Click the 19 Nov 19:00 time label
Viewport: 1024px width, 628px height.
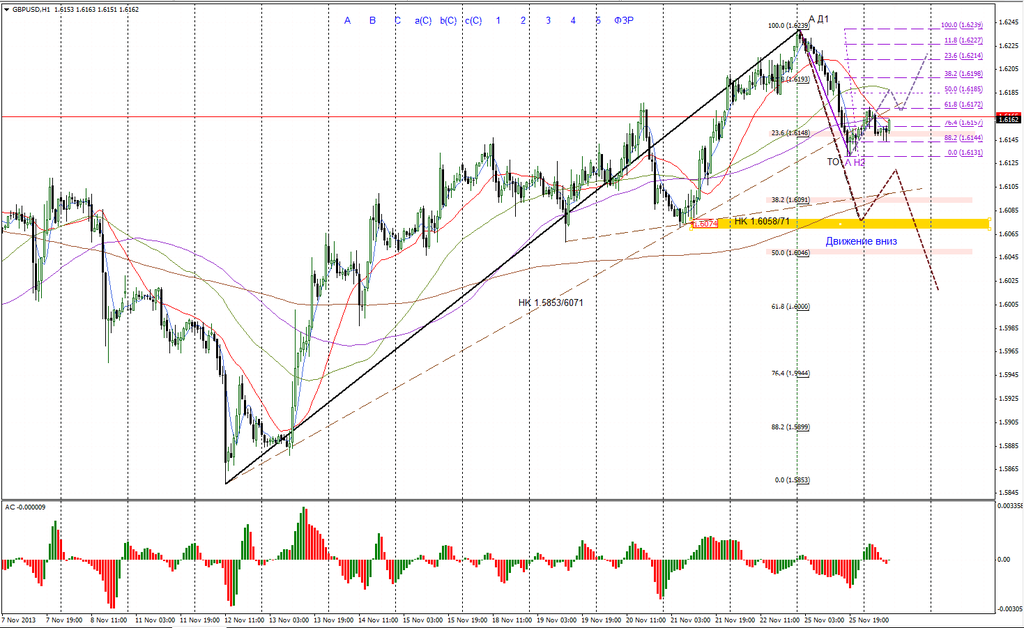tap(601, 619)
